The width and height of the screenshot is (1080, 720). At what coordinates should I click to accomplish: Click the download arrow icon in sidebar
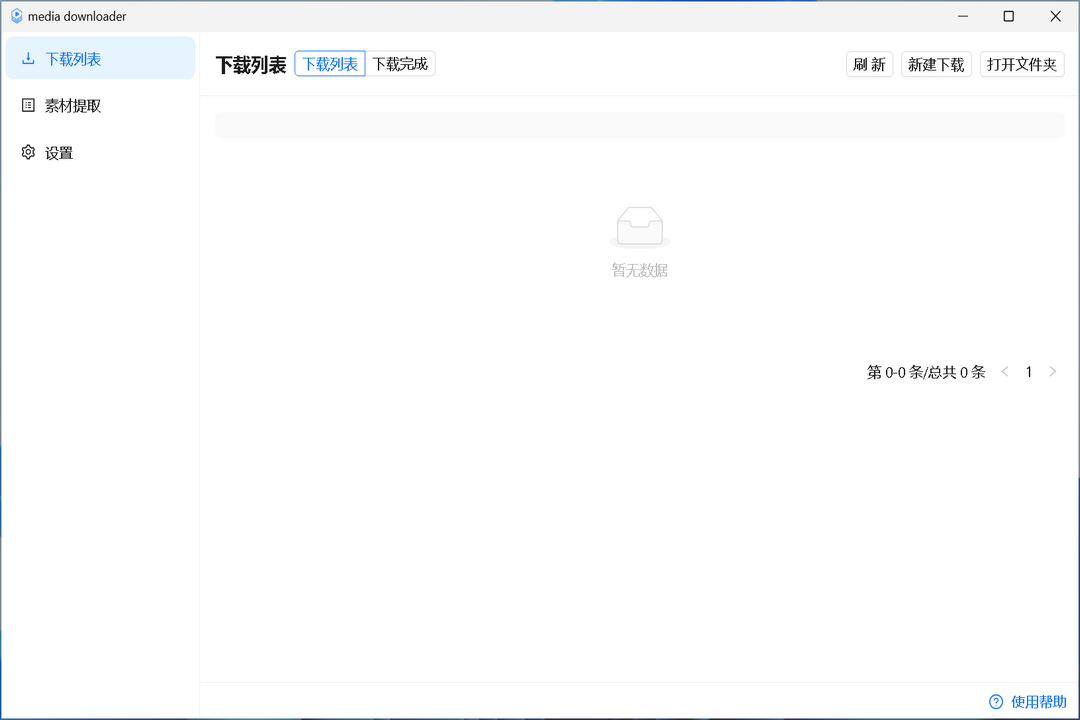pos(28,59)
